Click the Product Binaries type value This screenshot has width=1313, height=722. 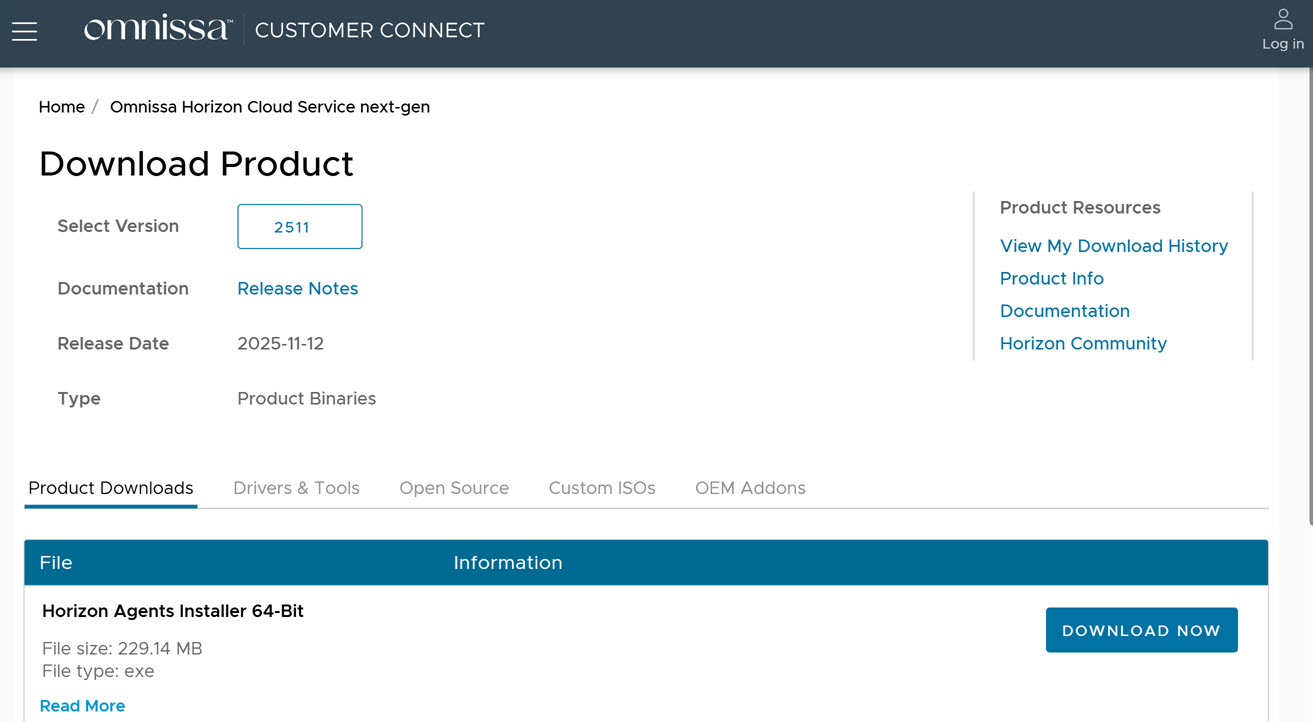pyautogui.click(x=307, y=398)
